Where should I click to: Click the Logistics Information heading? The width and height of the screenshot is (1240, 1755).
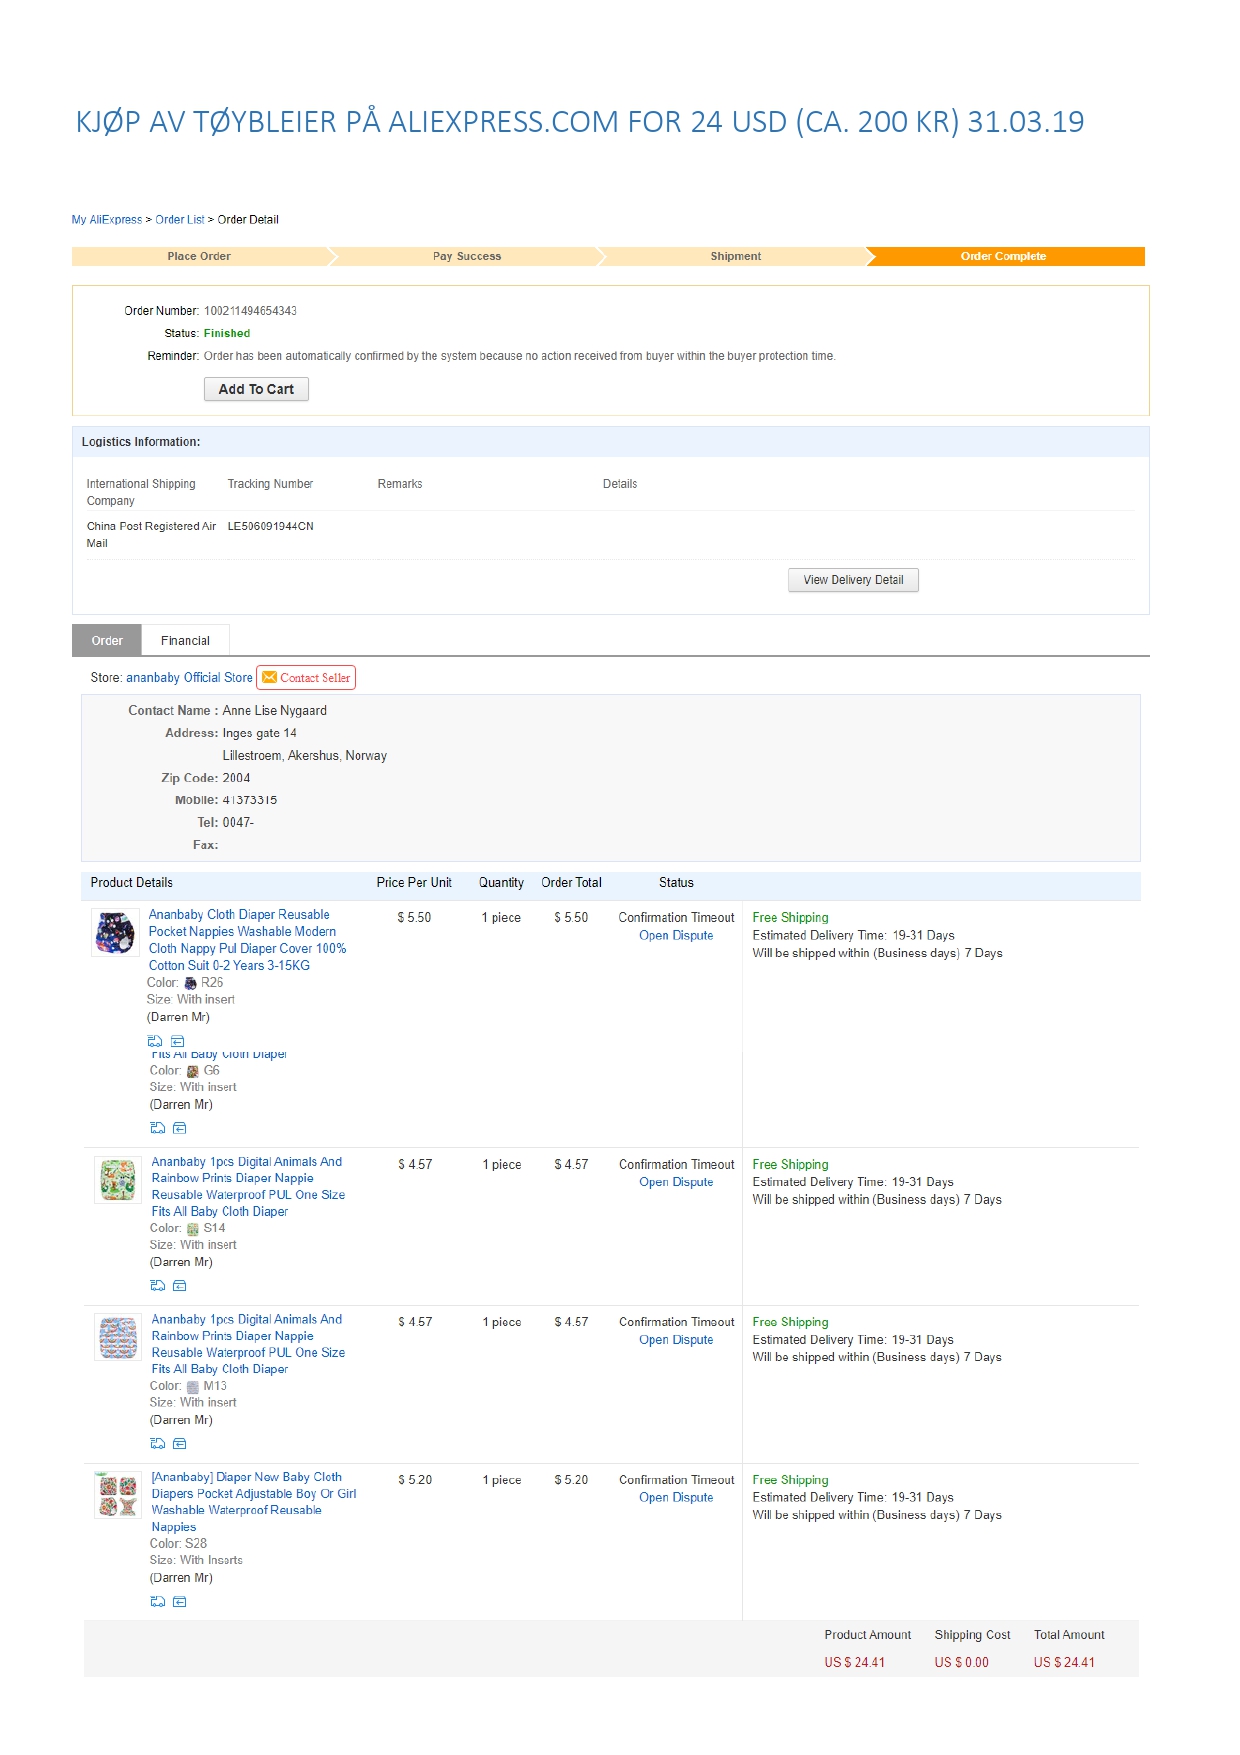(x=141, y=442)
